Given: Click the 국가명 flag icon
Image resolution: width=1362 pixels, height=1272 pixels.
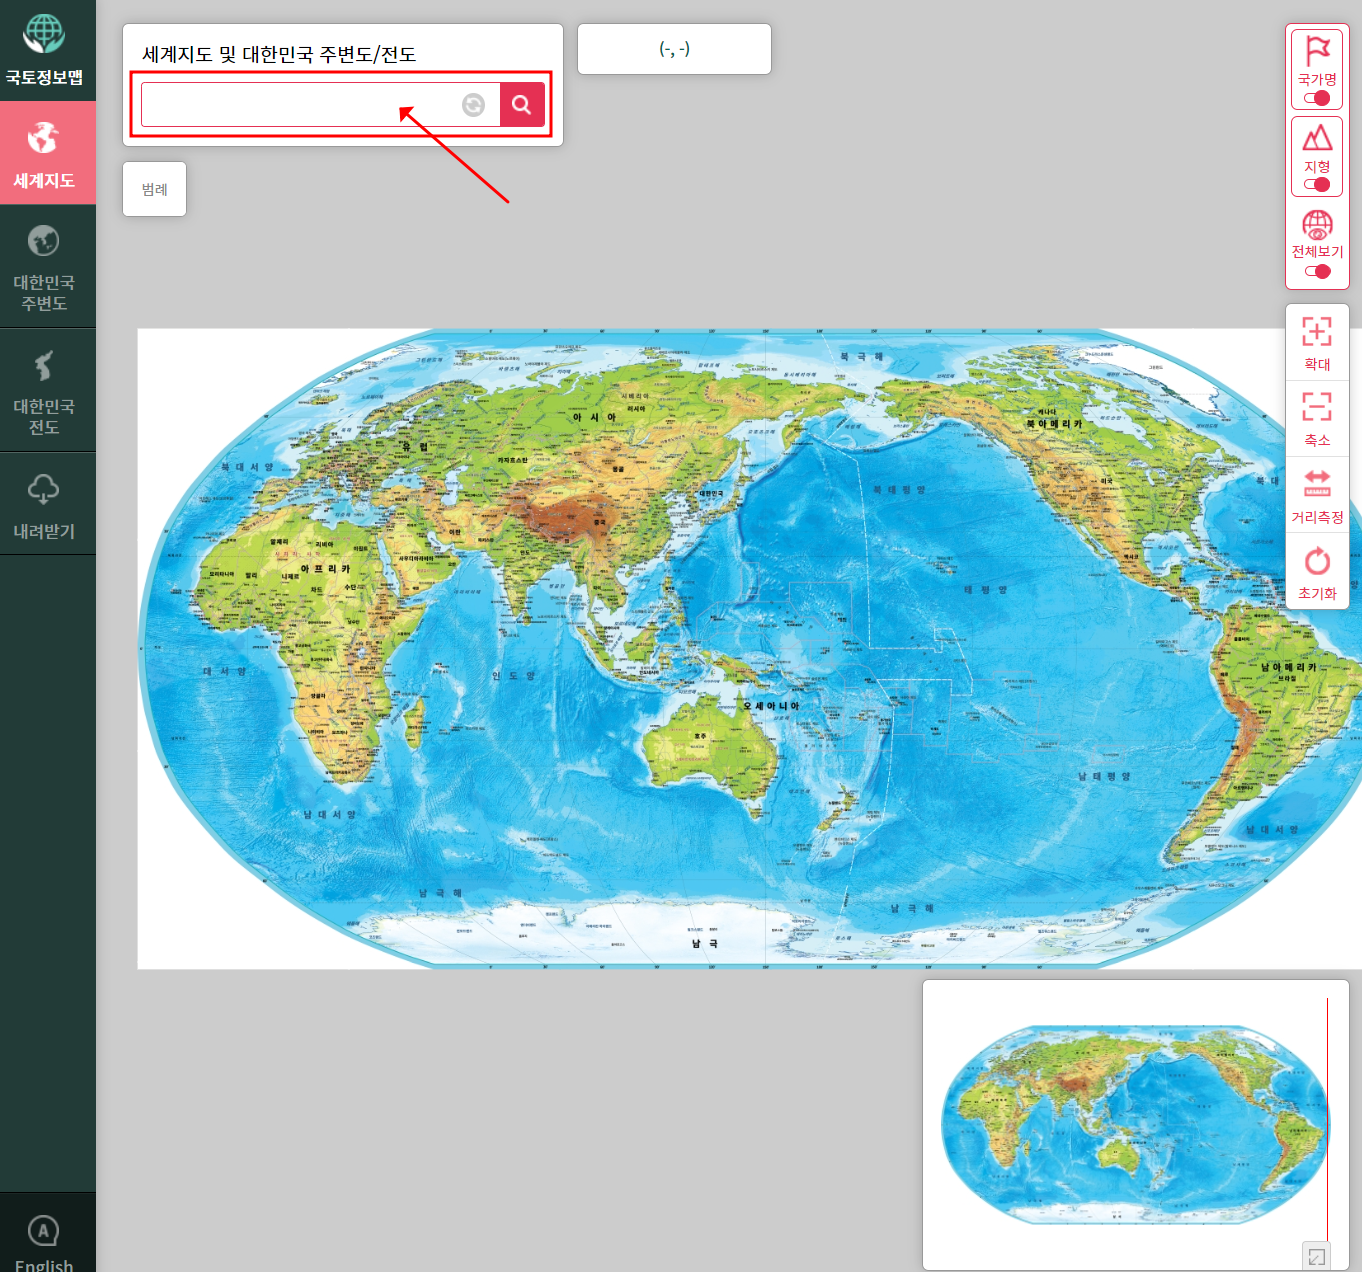Looking at the screenshot, I should coord(1317,50).
